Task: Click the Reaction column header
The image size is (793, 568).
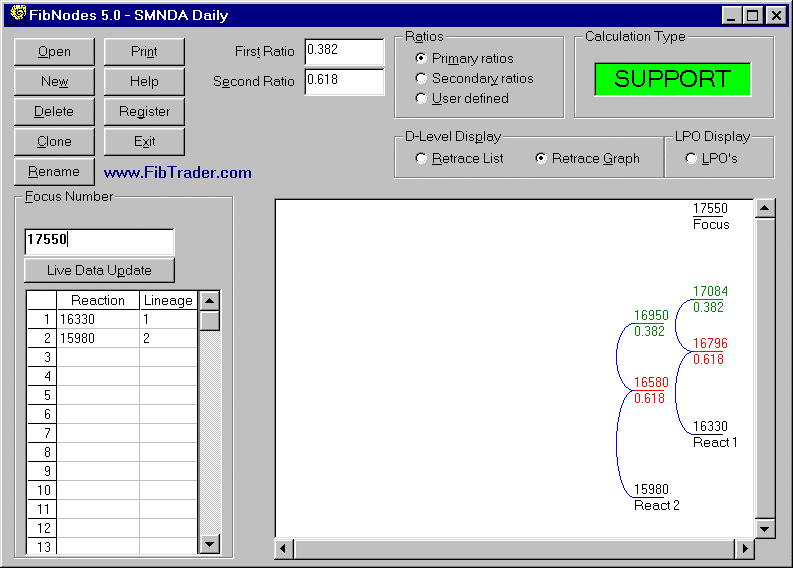Action: tap(98, 300)
